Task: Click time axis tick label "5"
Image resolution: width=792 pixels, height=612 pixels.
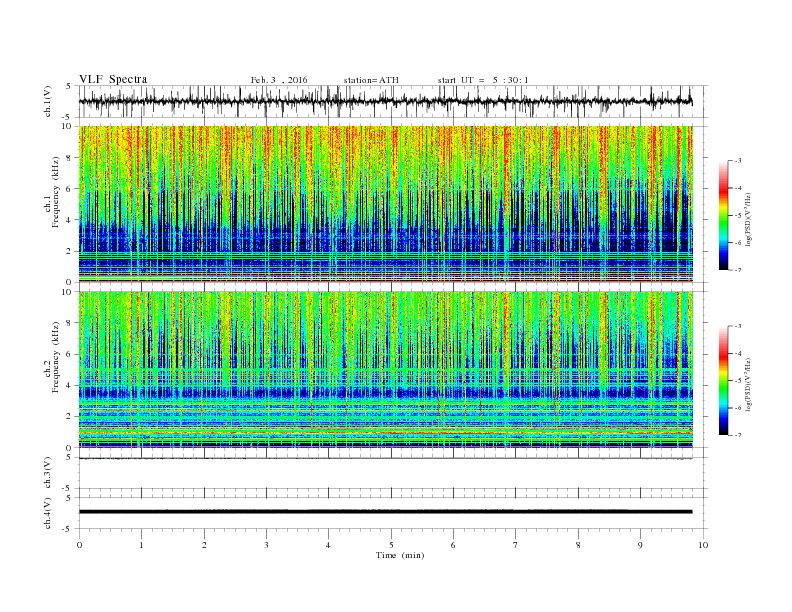Action: click(391, 545)
